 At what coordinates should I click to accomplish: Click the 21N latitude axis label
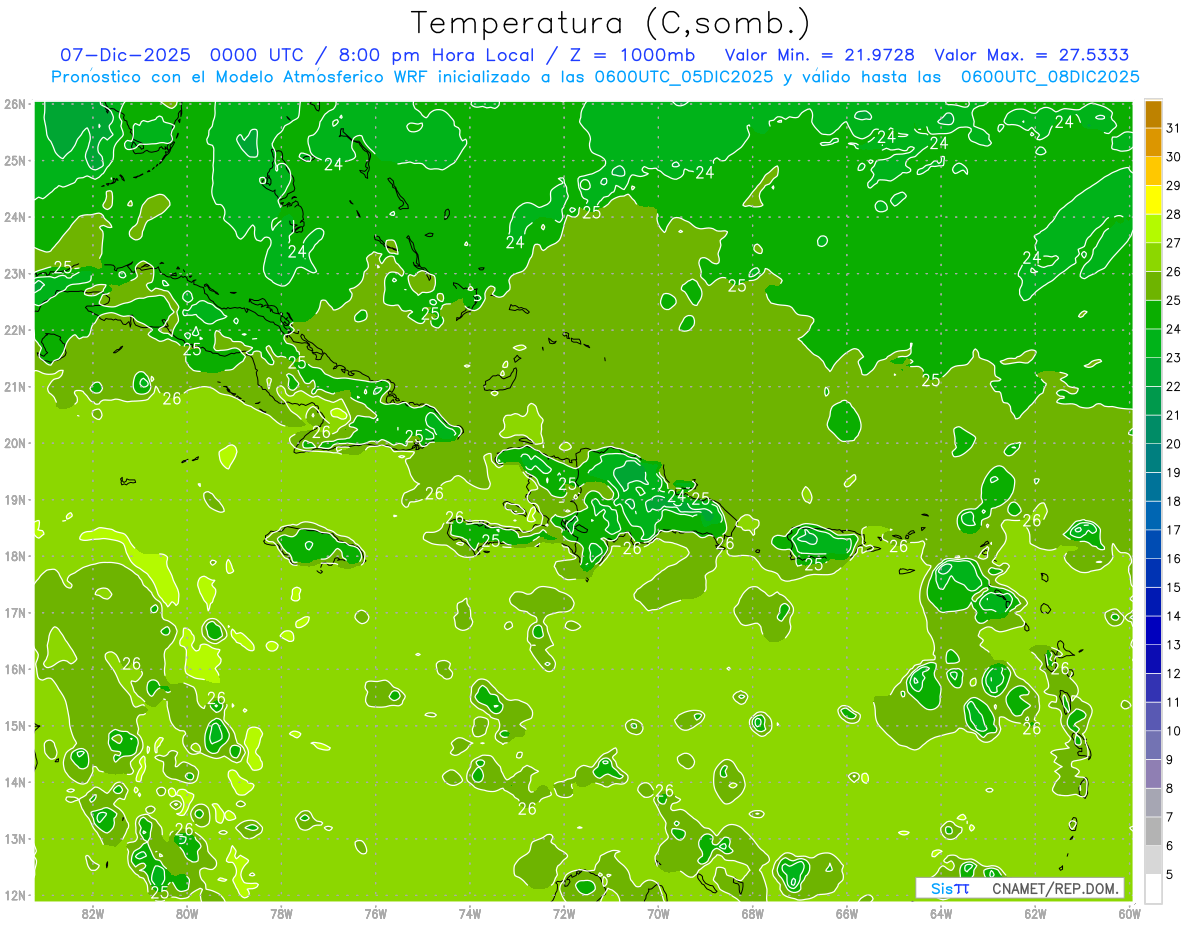[14, 386]
